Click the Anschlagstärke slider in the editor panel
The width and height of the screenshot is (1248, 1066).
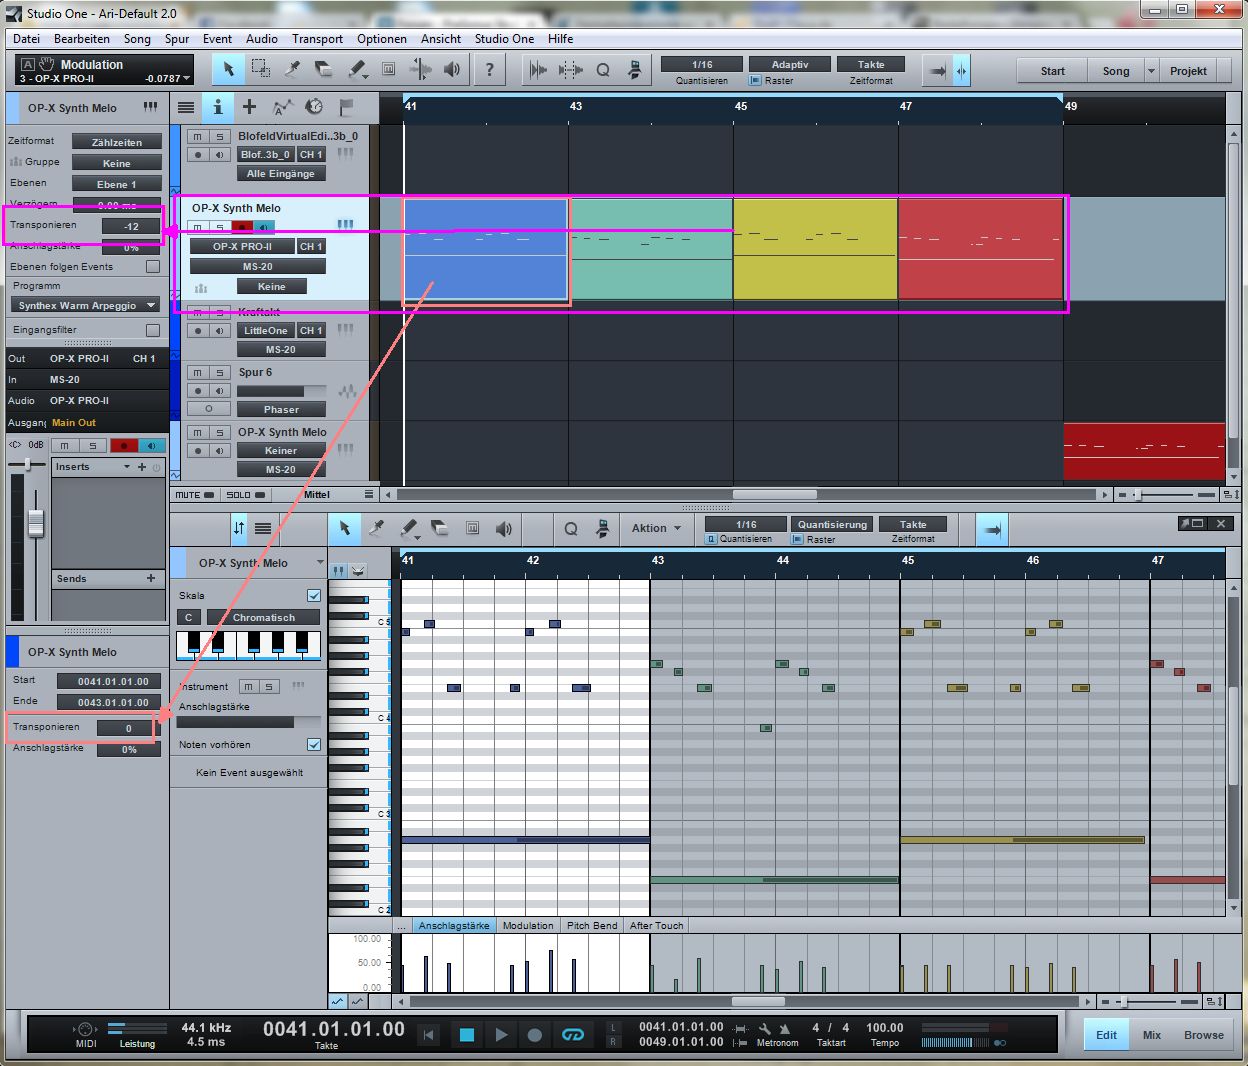250,721
